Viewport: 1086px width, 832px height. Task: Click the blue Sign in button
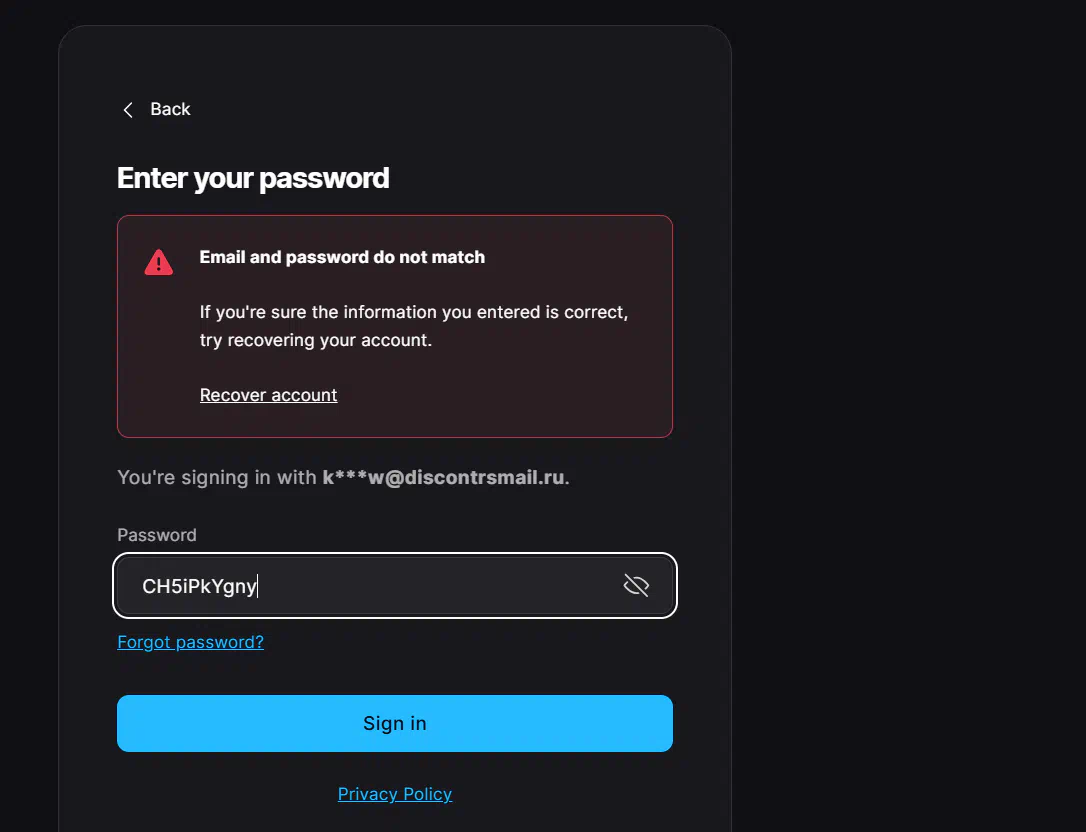pos(395,723)
